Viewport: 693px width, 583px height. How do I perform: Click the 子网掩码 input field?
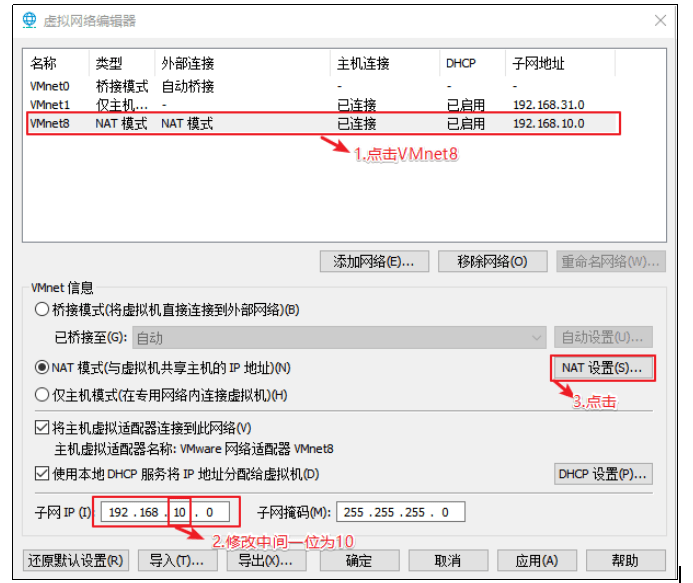click(400, 513)
